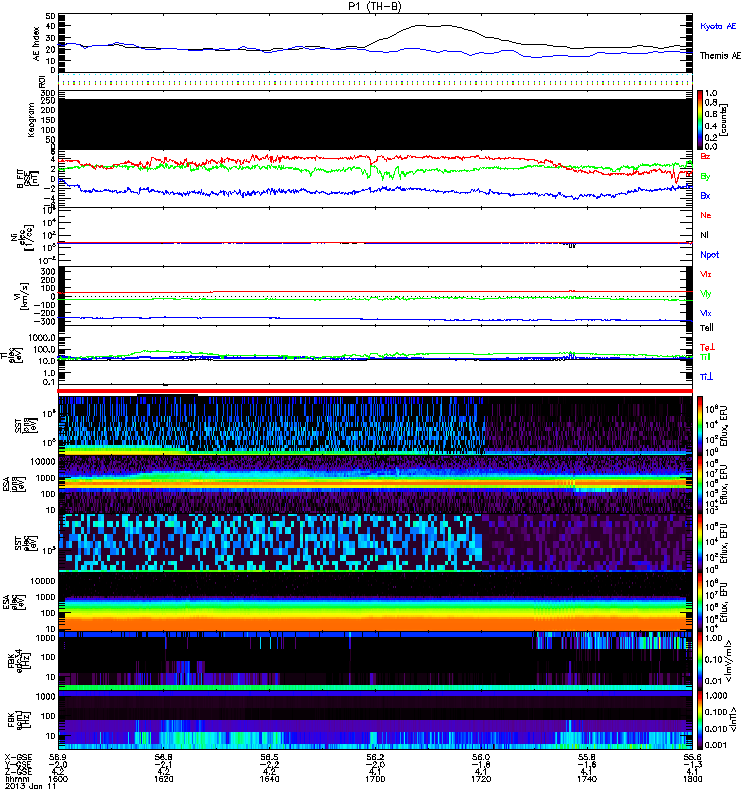The height and width of the screenshot is (800, 750).
Task: Click the SST ion Eflux color bar
Action: click(700, 425)
